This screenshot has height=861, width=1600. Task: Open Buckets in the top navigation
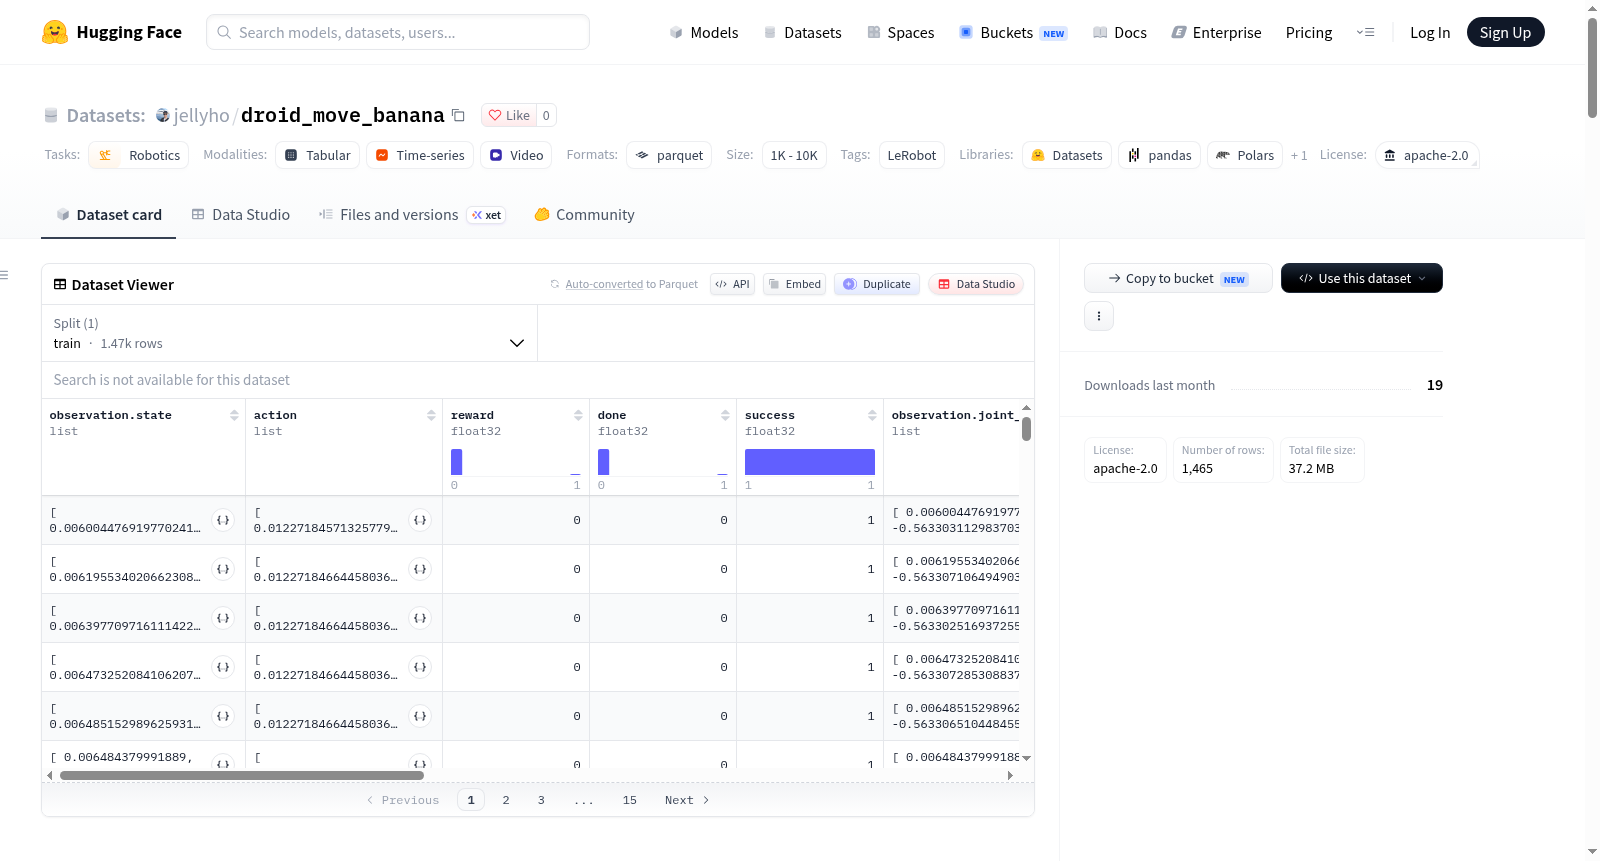pyautogui.click(x=1013, y=33)
